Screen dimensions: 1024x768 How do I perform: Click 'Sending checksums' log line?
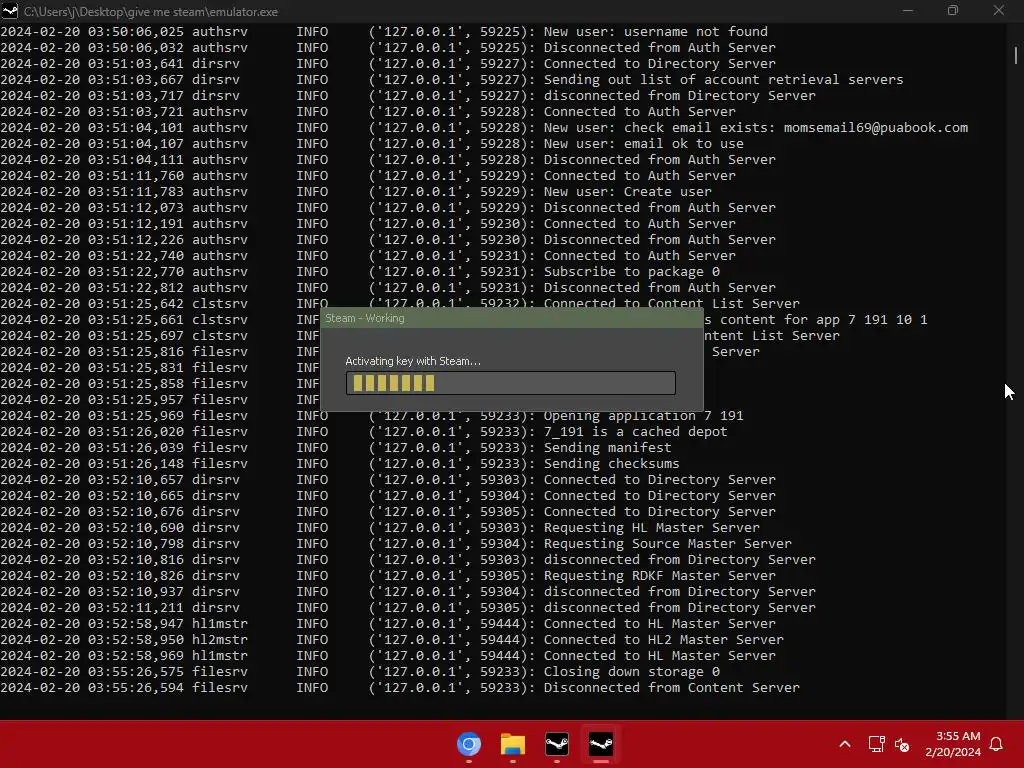611,464
